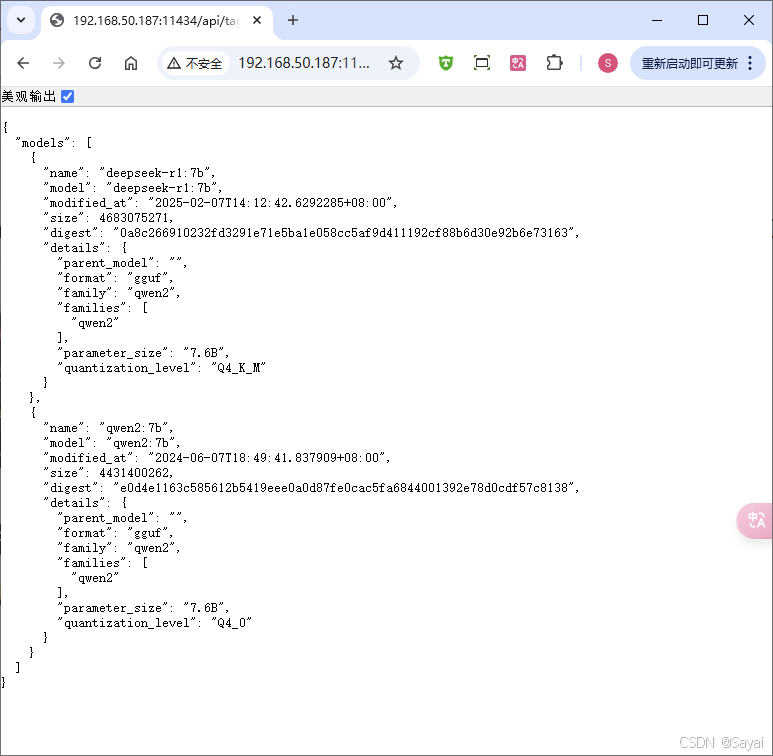Go forward to next page
Viewport: 773px width, 756px height.
tap(59, 63)
